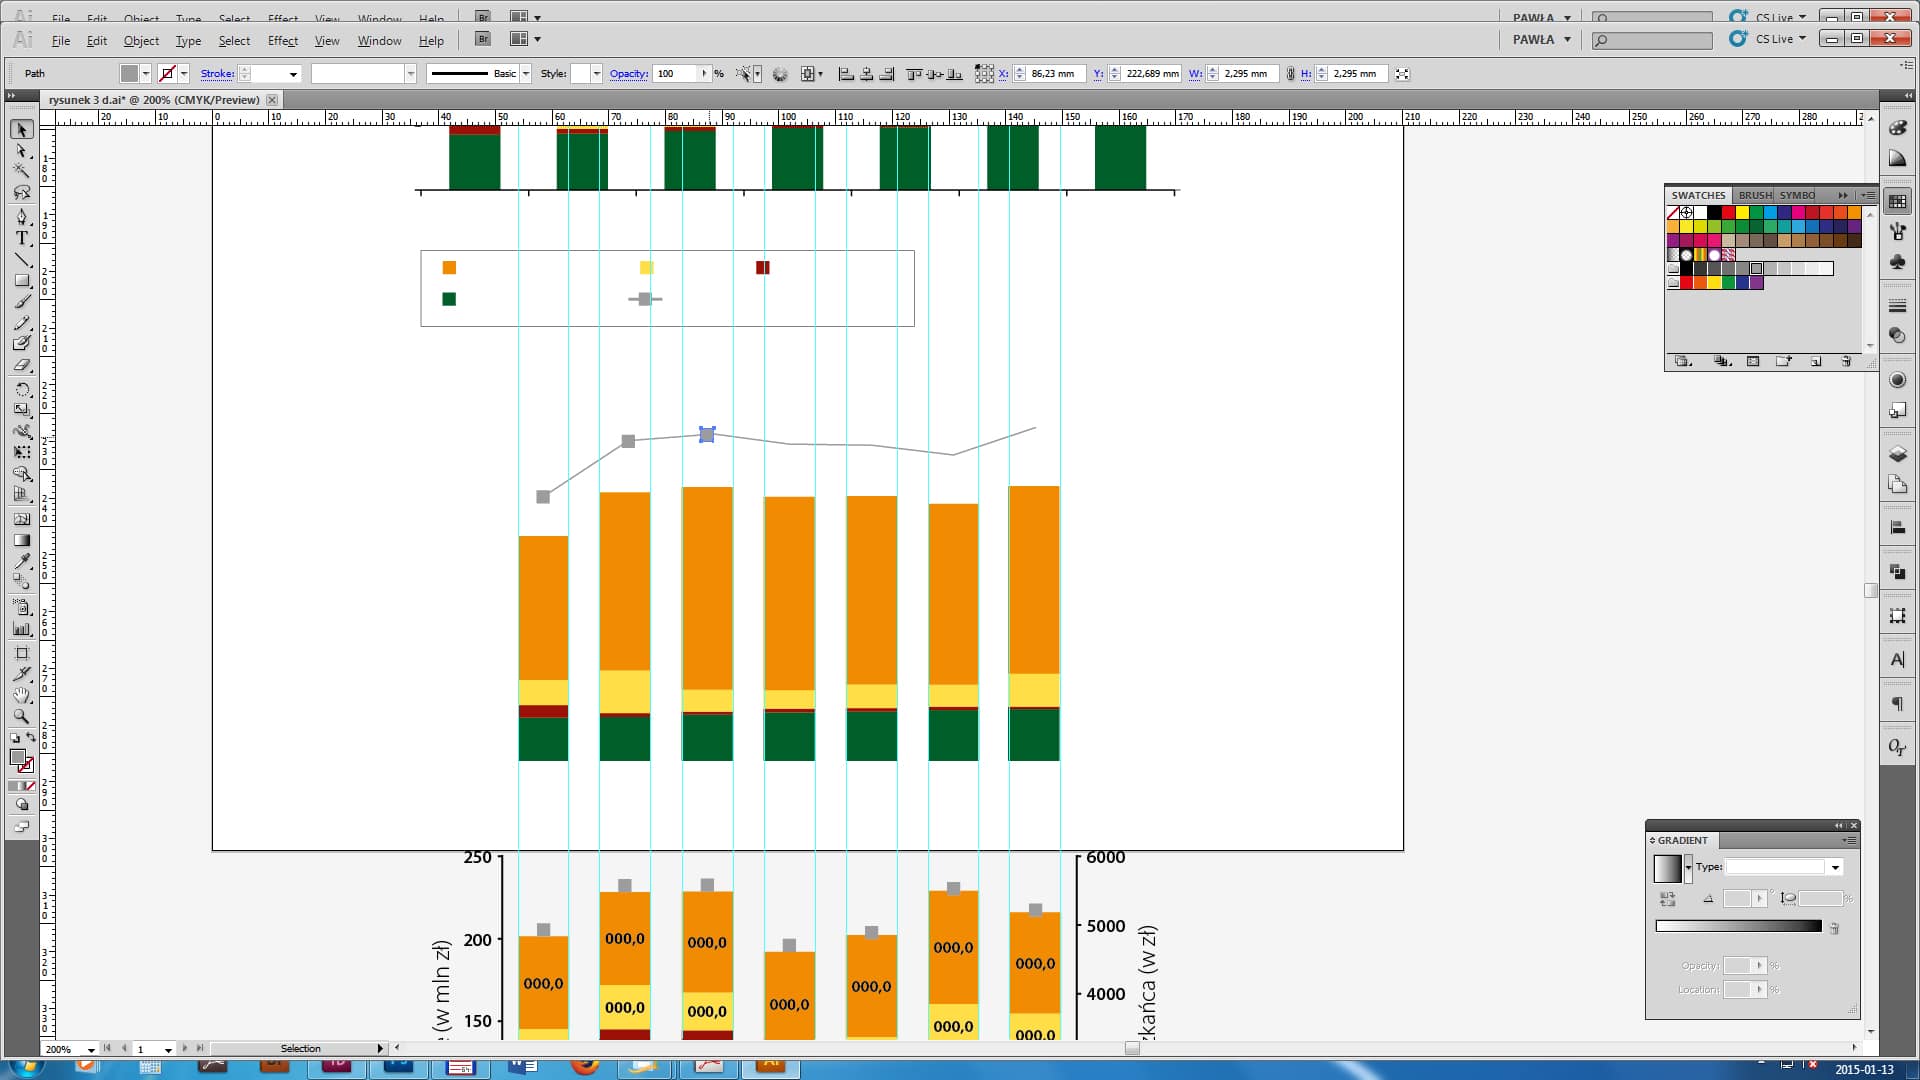Choose the Eyedropper tool

point(22,561)
